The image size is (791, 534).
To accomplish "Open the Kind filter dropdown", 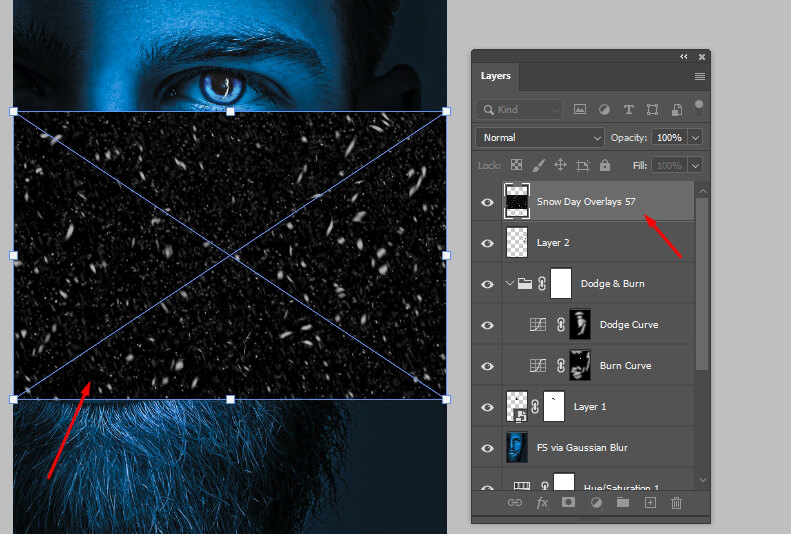I will (x=519, y=109).
